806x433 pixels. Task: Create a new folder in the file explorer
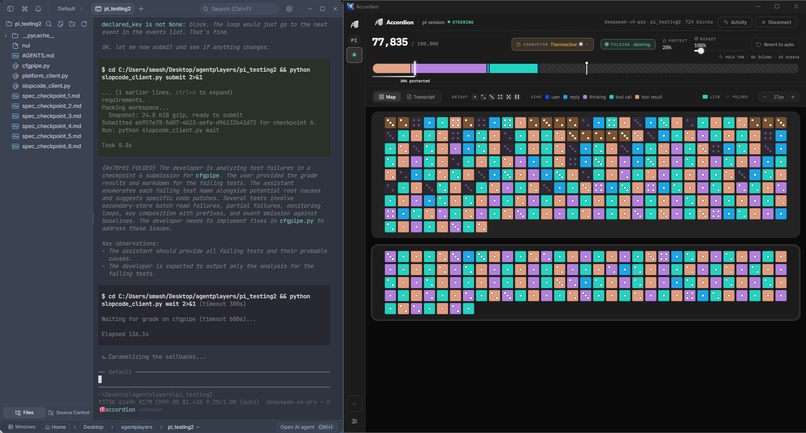[72, 24]
